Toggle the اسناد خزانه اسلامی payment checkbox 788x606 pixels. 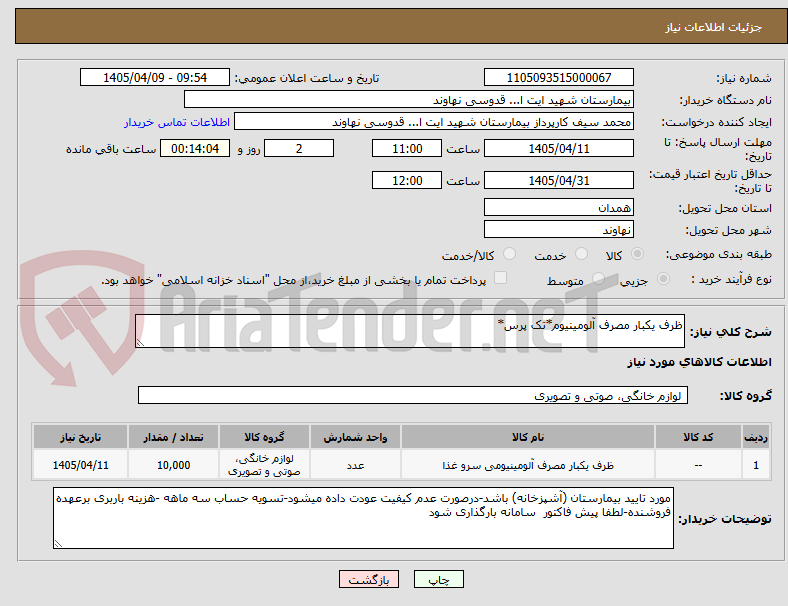(500, 278)
